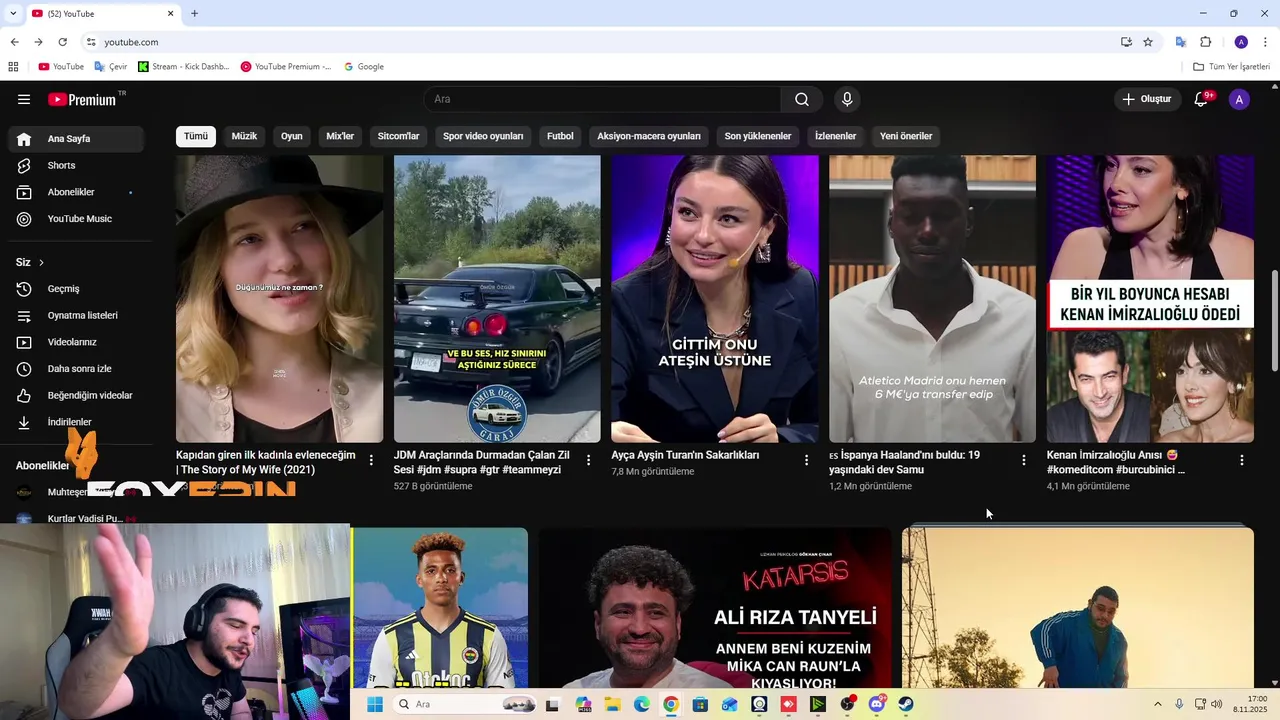This screenshot has height=720, width=1280.
Task: Open the tab search dropdown arrow
Action: (13, 13)
